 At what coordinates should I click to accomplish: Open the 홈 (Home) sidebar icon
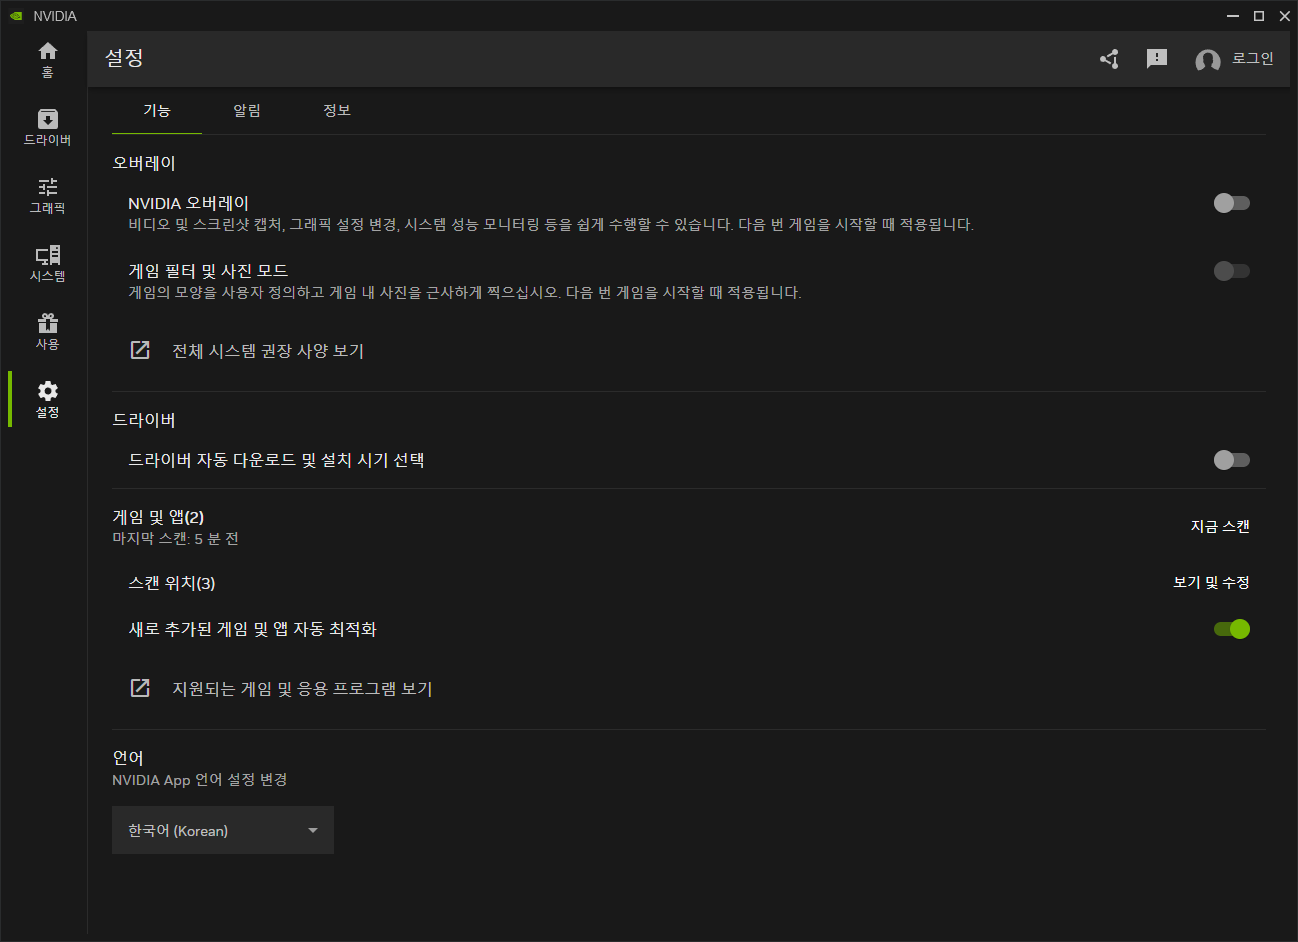click(x=47, y=59)
